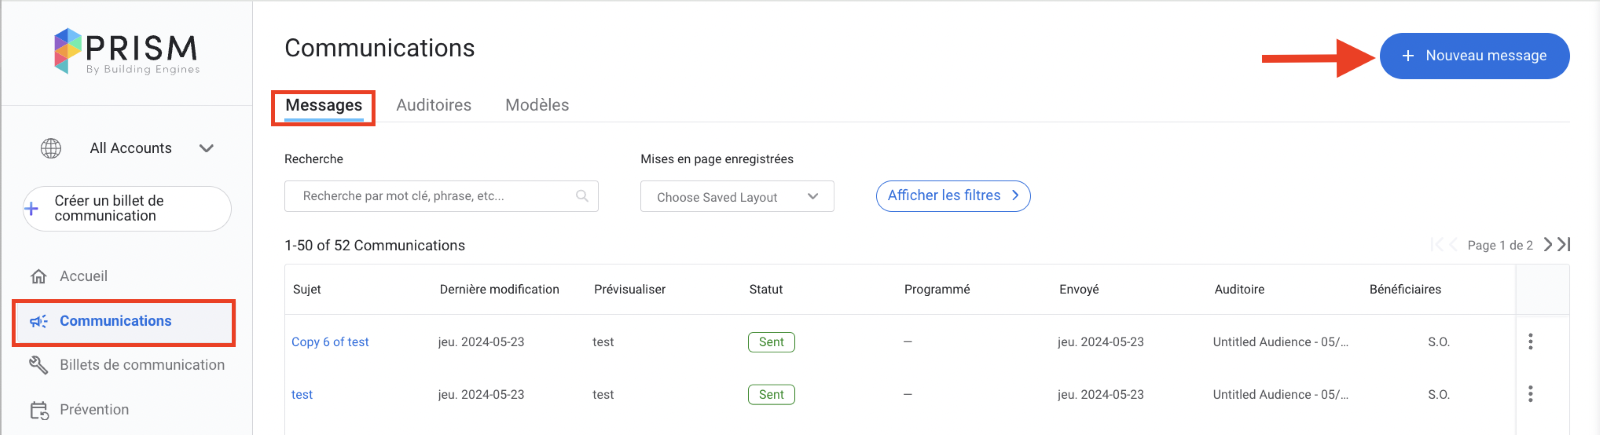Click the globe icon beside All Accounts
1600x435 pixels.
[51, 148]
